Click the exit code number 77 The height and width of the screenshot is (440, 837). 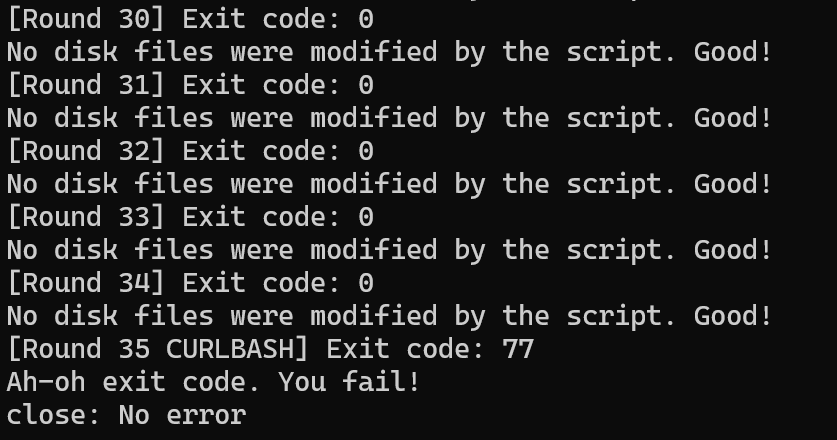pyautogui.click(x=518, y=349)
